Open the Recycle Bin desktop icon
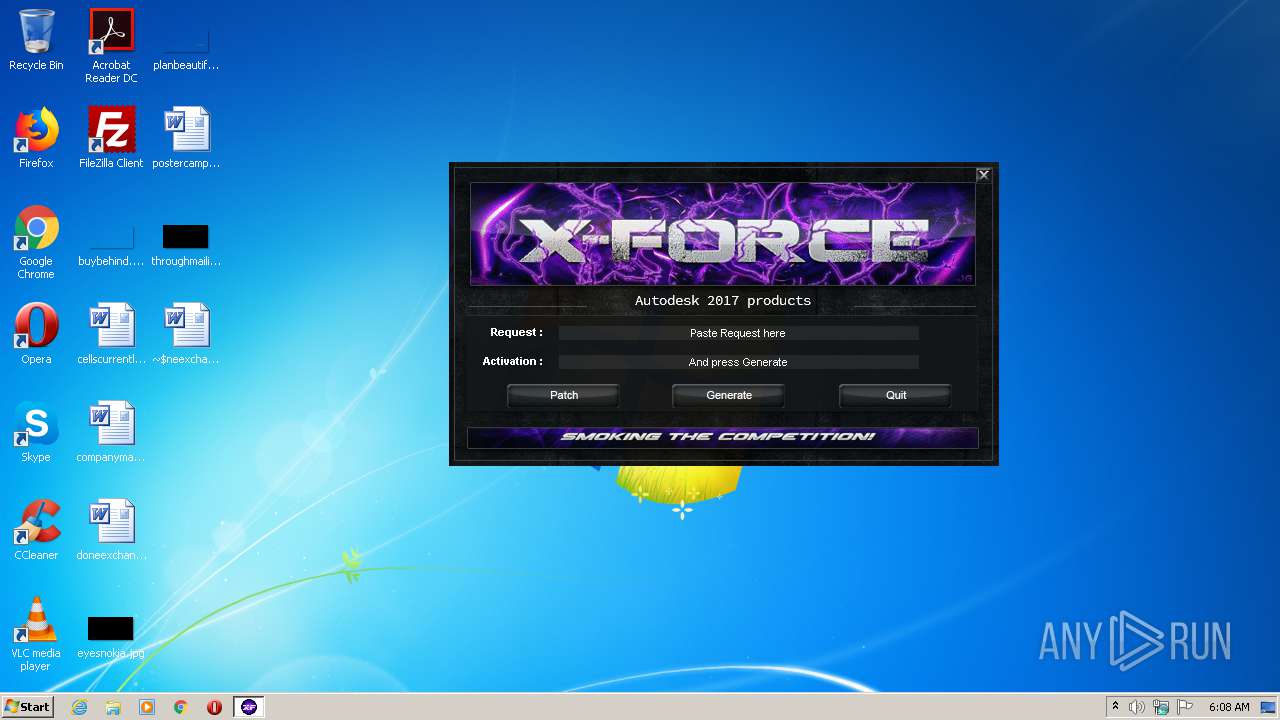 pos(36,40)
